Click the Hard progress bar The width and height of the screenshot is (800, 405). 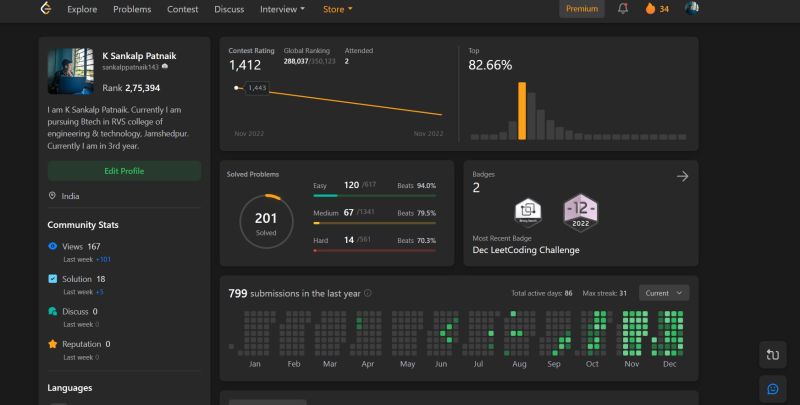(x=374, y=250)
